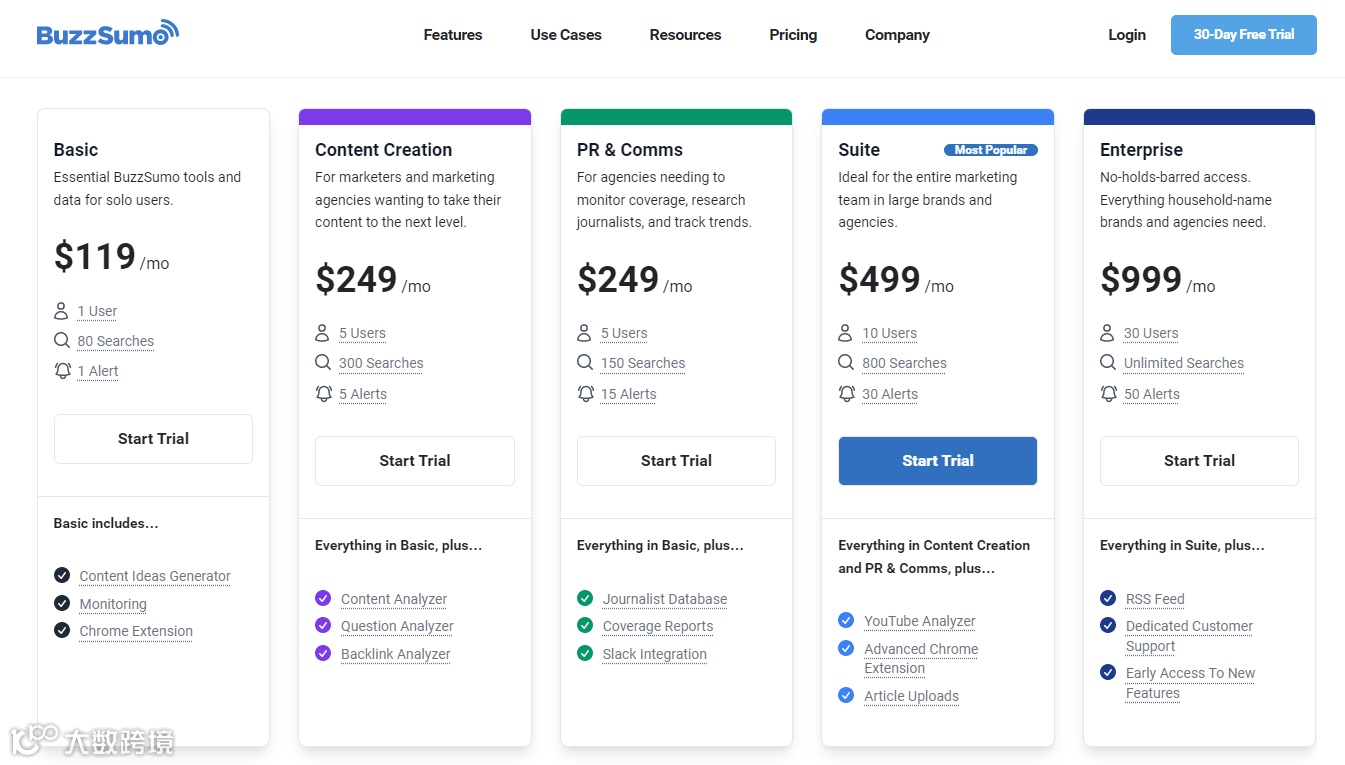Viewport: 1345px width, 765px height.
Task: Click checkmark next to YouTube Analyzer
Action: 846,620
